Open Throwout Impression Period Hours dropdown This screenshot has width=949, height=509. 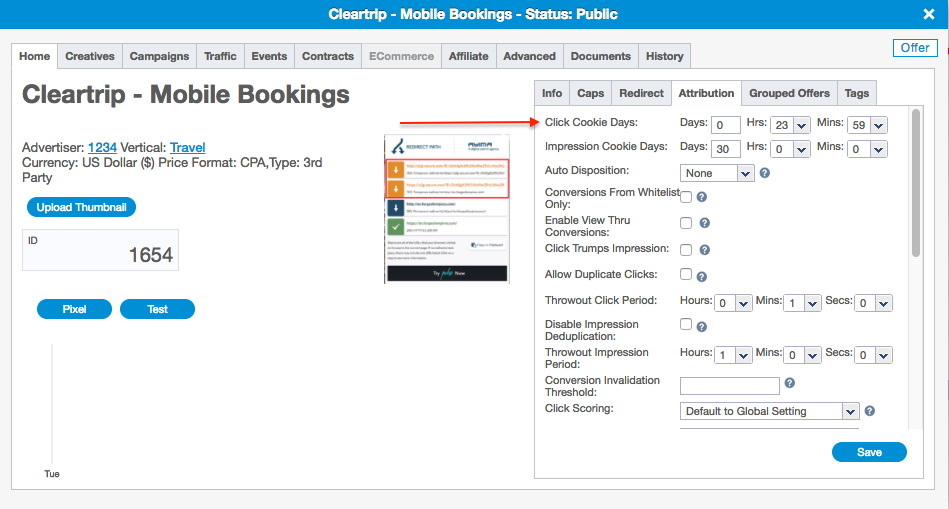coord(744,355)
